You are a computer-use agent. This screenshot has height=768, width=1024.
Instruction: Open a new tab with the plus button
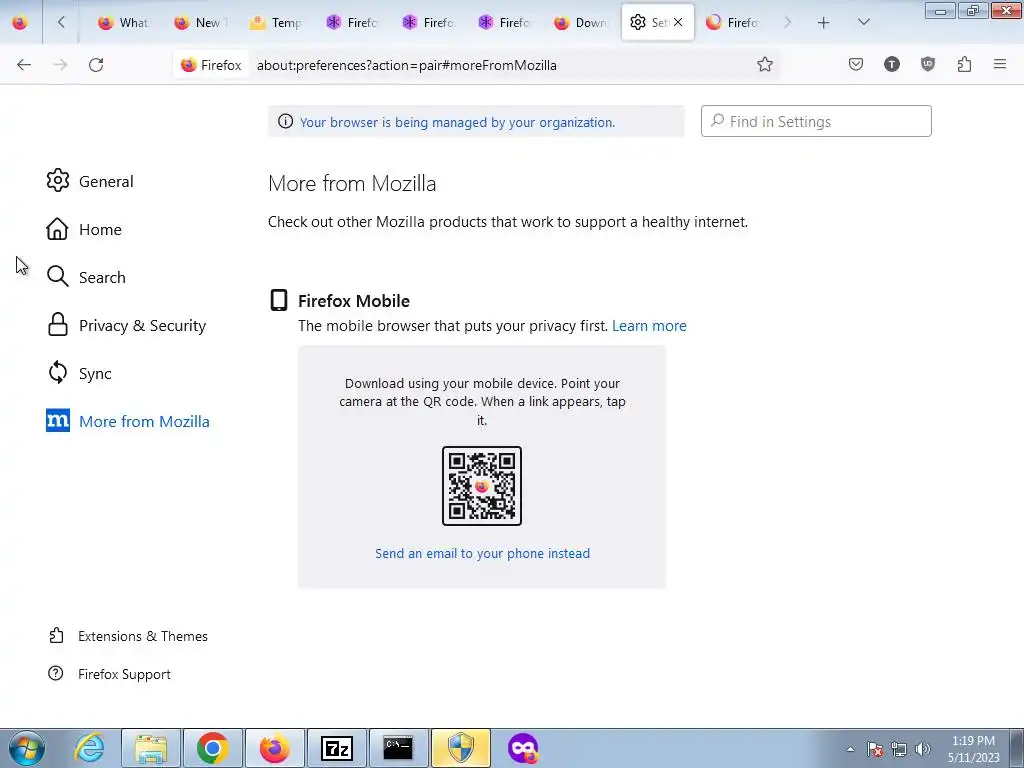(x=824, y=22)
